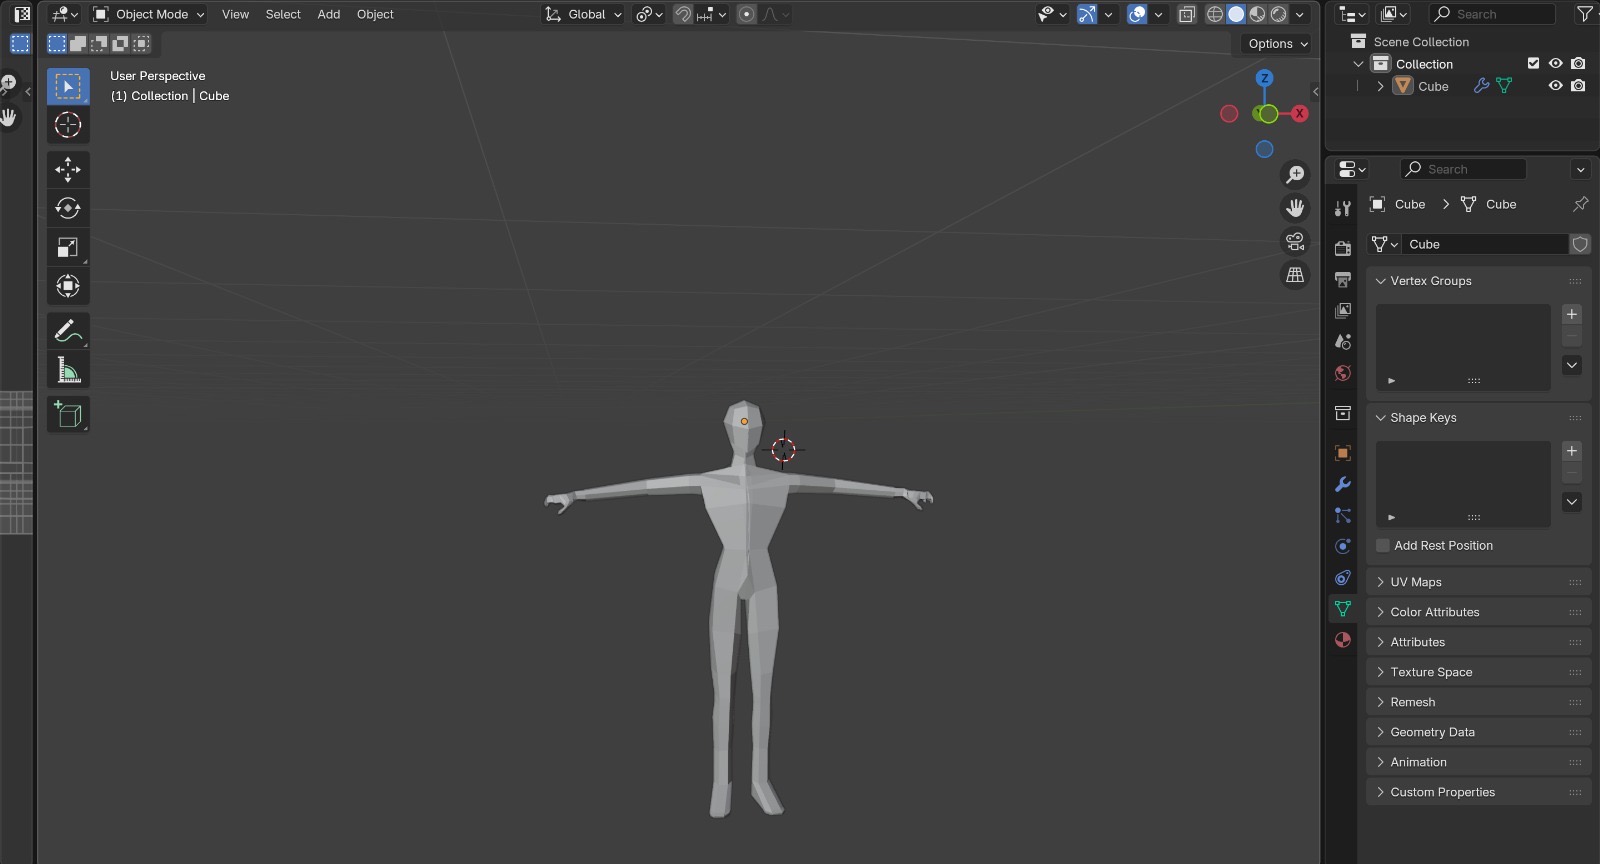
Task: Open Global transform orientation dropdown
Action: coord(584,14)
